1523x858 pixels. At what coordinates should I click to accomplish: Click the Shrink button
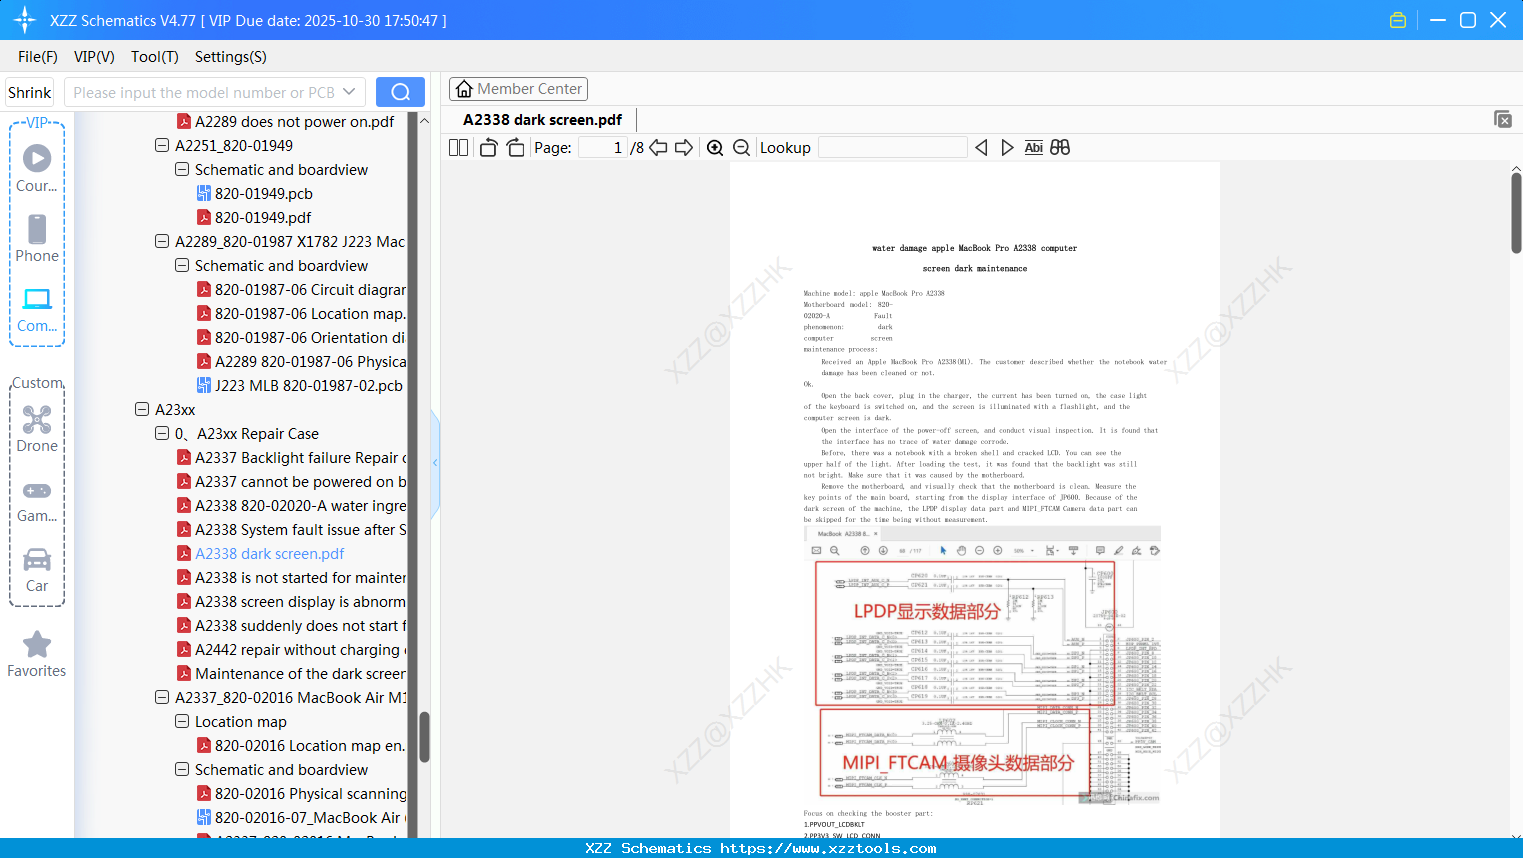(30, 92)
